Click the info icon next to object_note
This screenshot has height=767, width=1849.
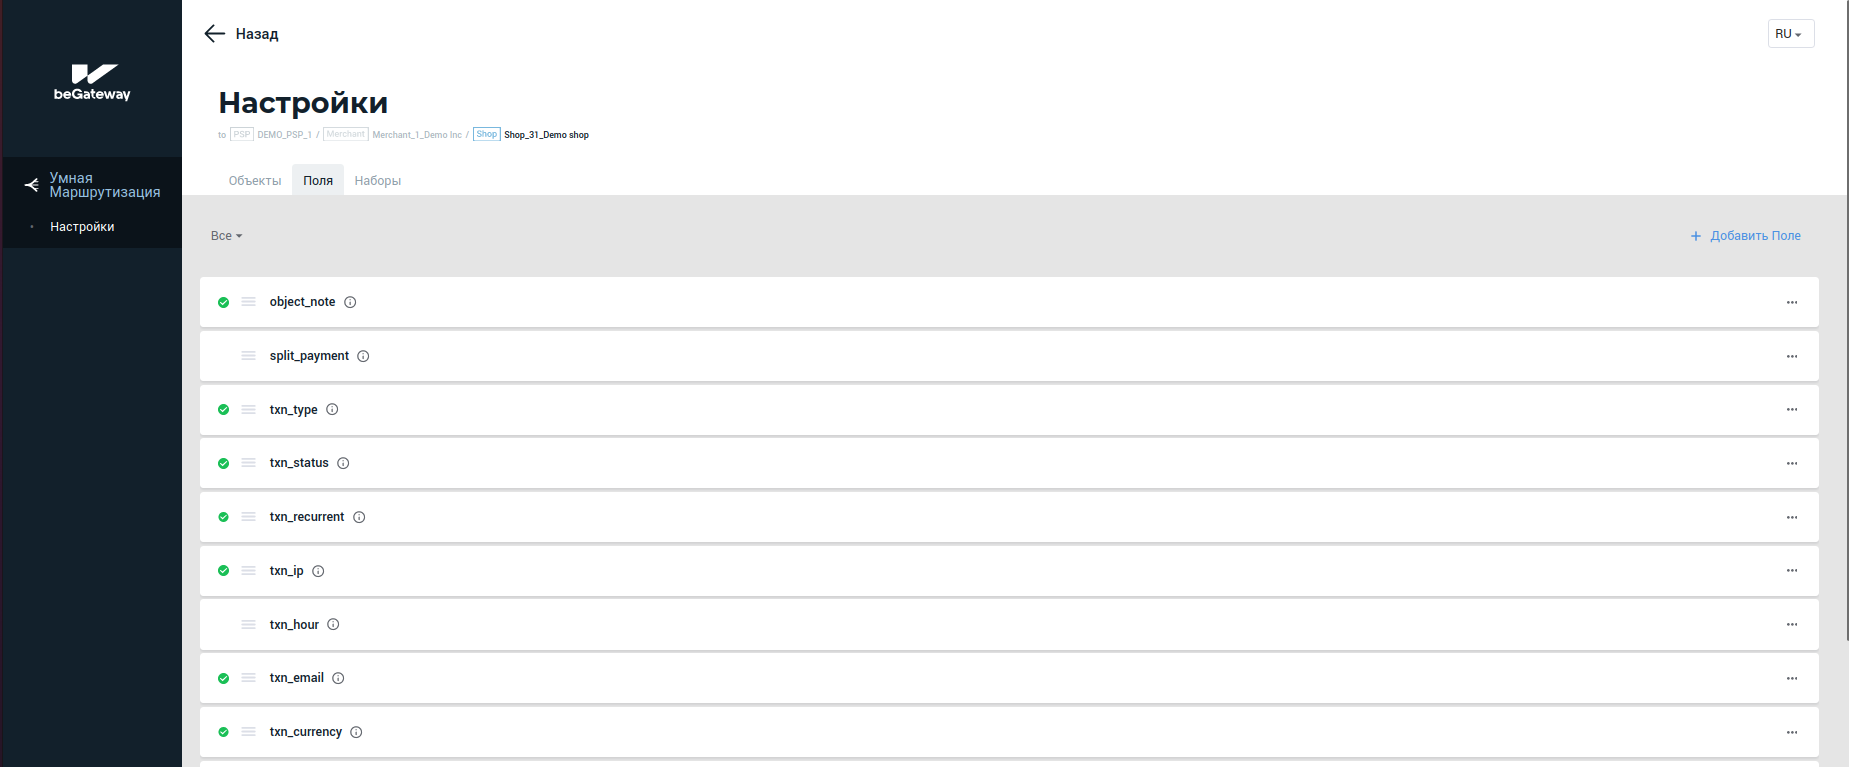[350, 302]
